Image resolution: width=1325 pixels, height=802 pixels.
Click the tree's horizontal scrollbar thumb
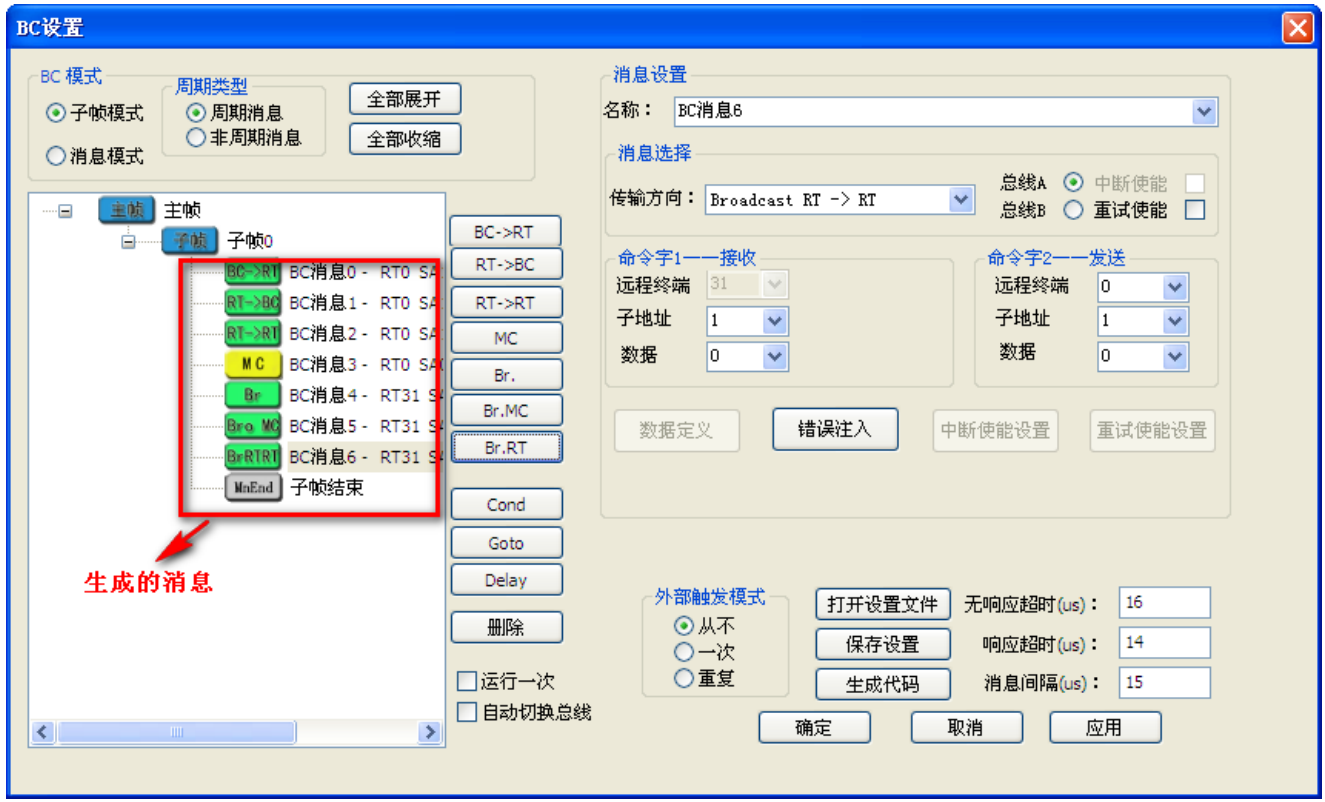(178, 732)
